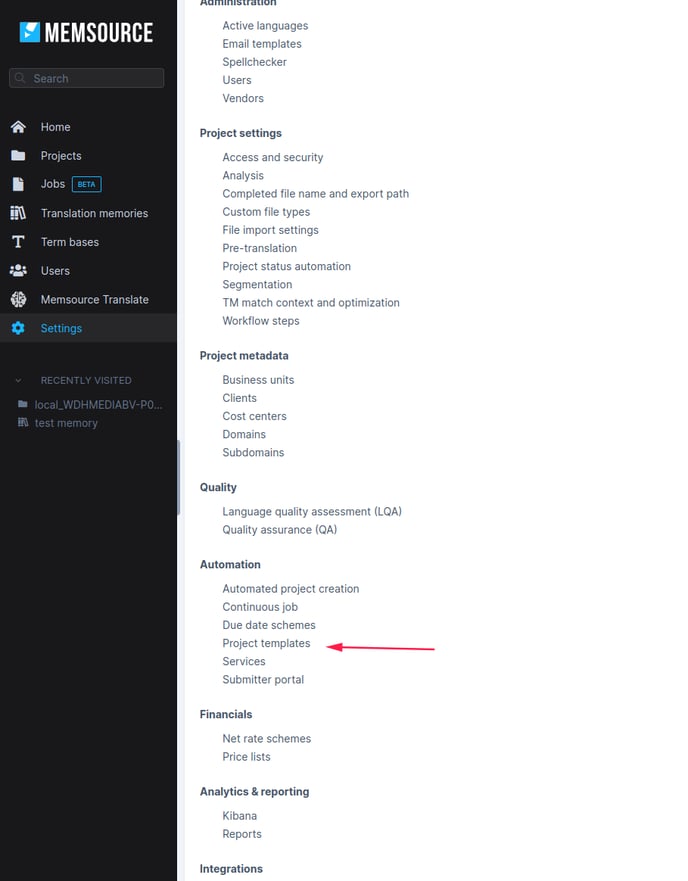Open Project templates settings link
This screenshot has width=688, height=881.
coord(266,643)
